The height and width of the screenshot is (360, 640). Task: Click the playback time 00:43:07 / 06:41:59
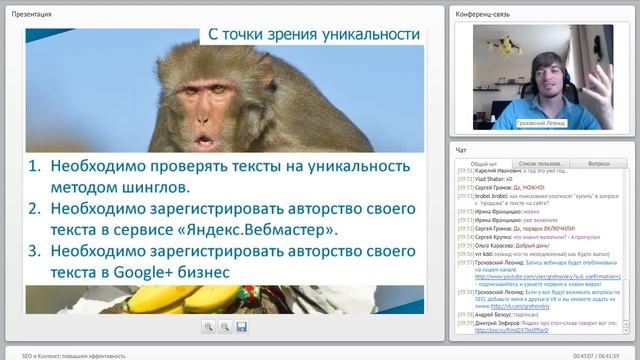(x=596, y=356)
